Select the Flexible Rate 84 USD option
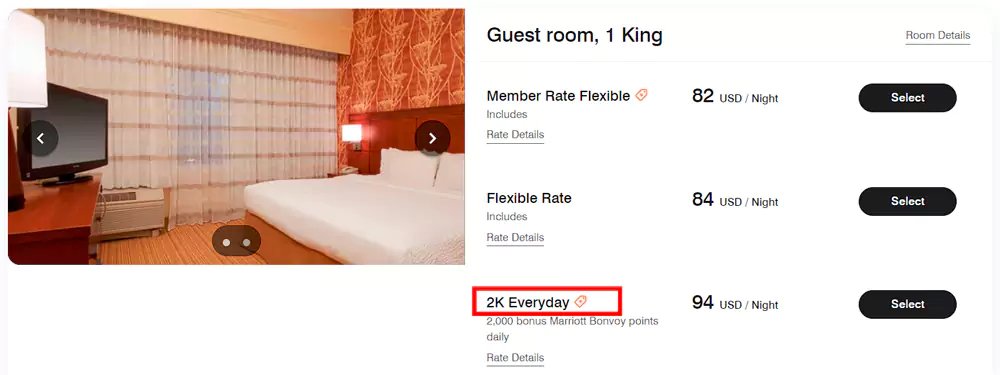This screenshot has height=375, width=1000. (908, 202)
